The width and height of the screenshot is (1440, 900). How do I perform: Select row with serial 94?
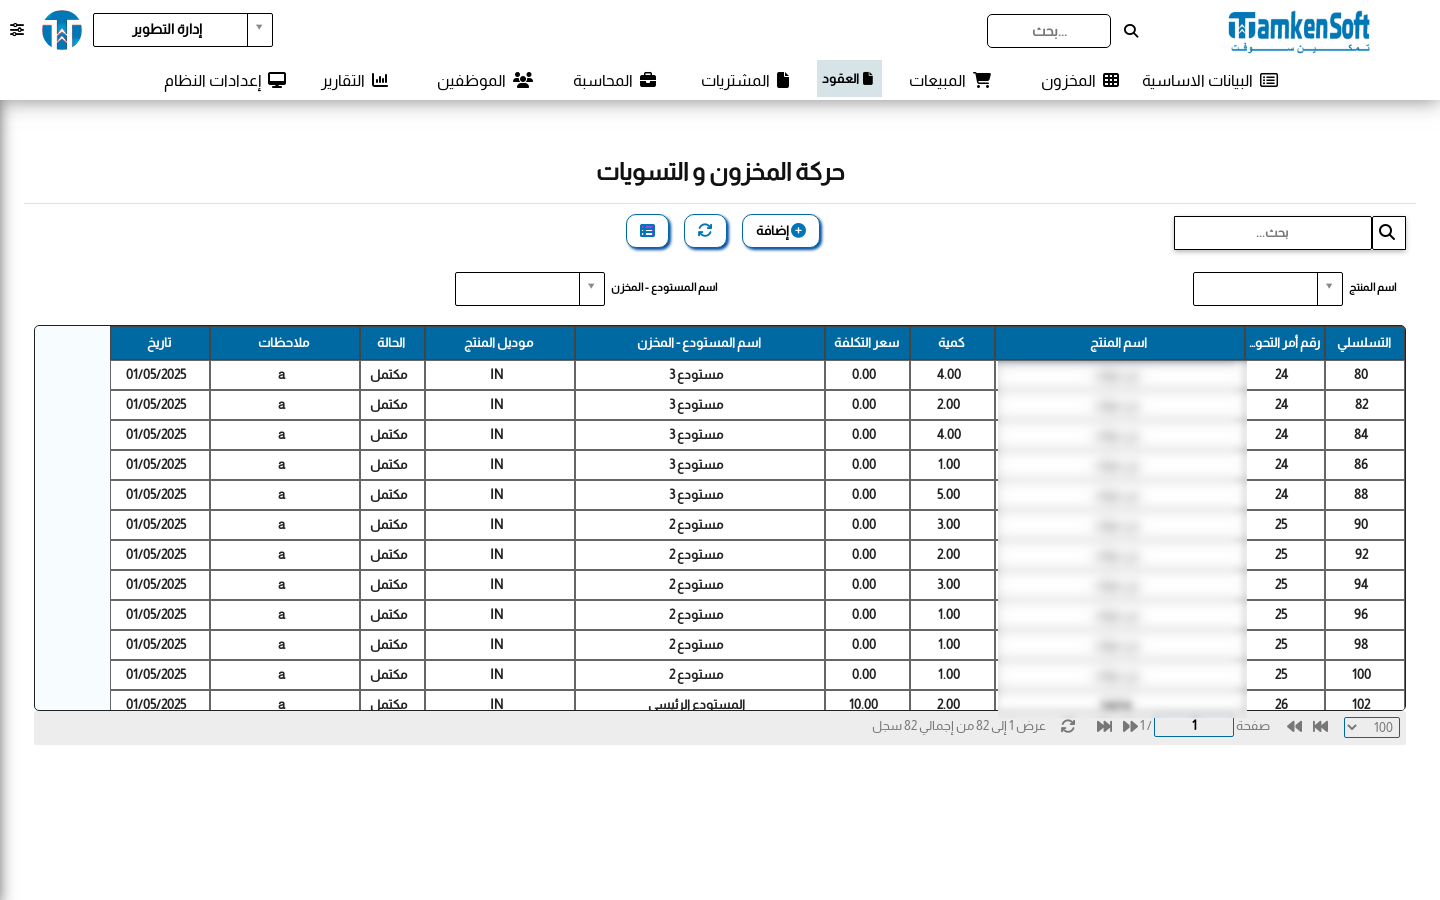[x=757, y=585]
